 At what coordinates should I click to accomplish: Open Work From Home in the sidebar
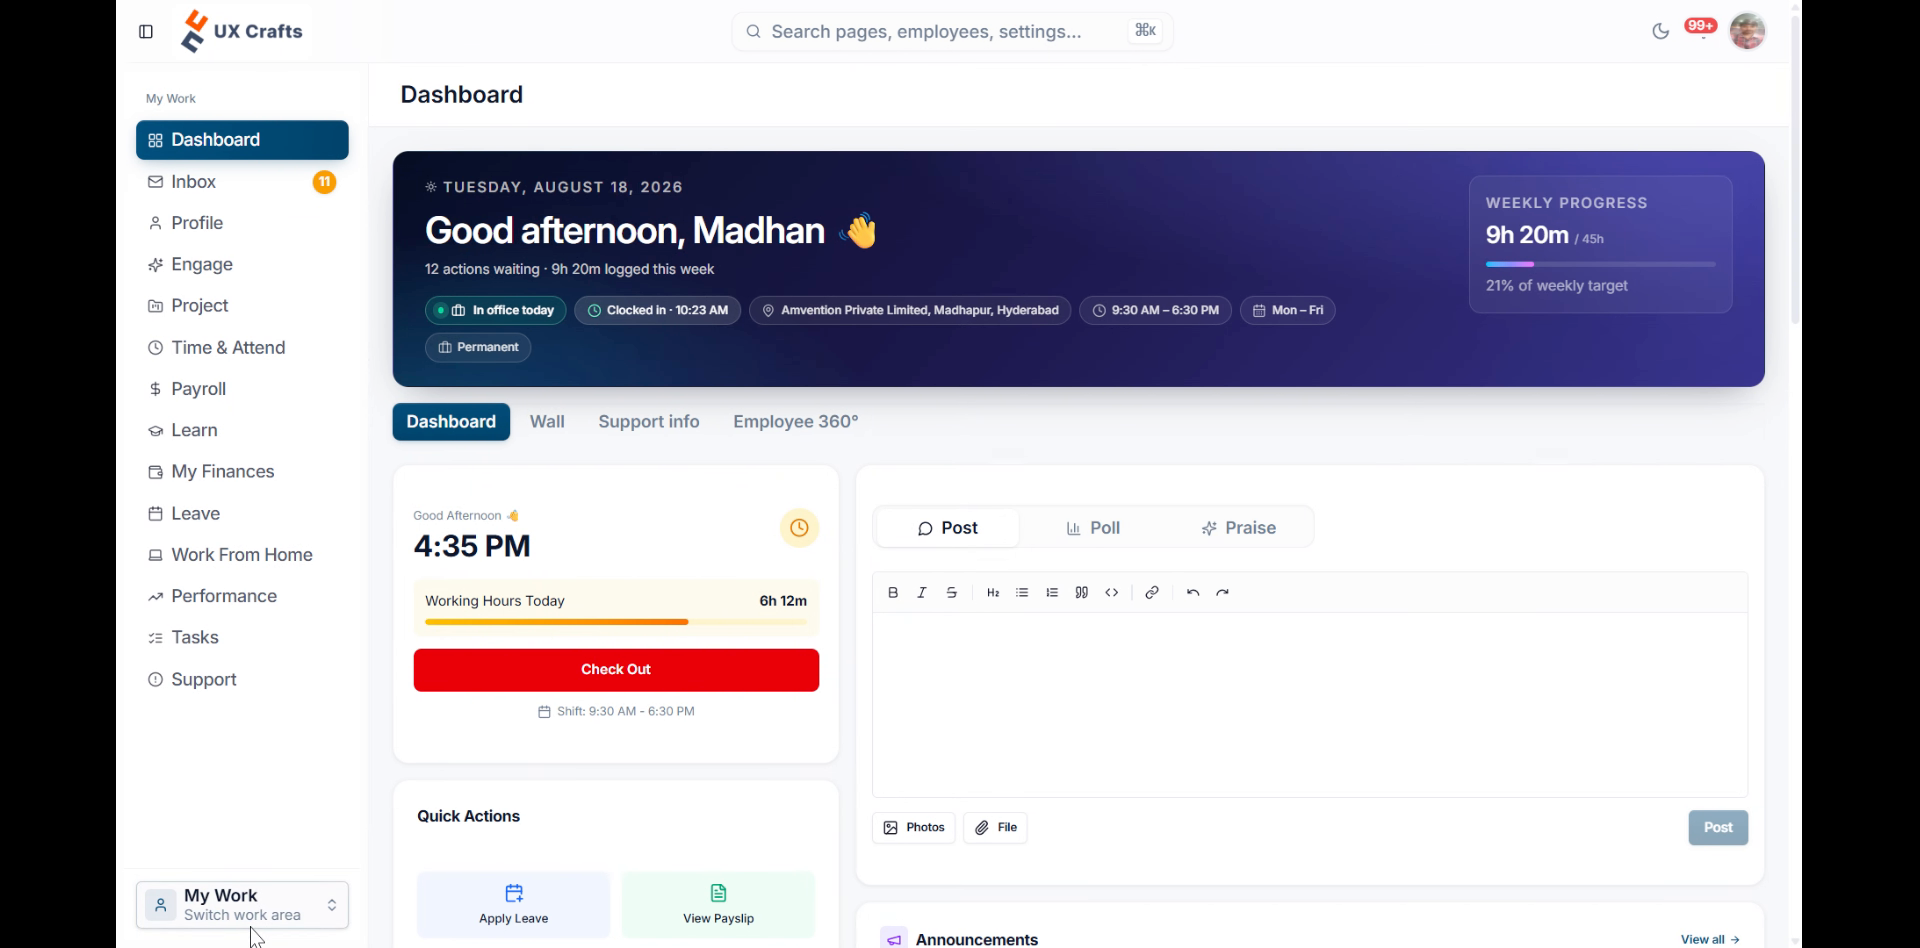click(x=242, y=555)
